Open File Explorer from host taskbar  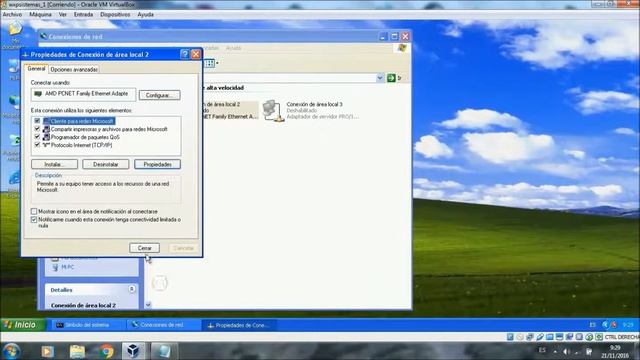[x=77, y=351]
